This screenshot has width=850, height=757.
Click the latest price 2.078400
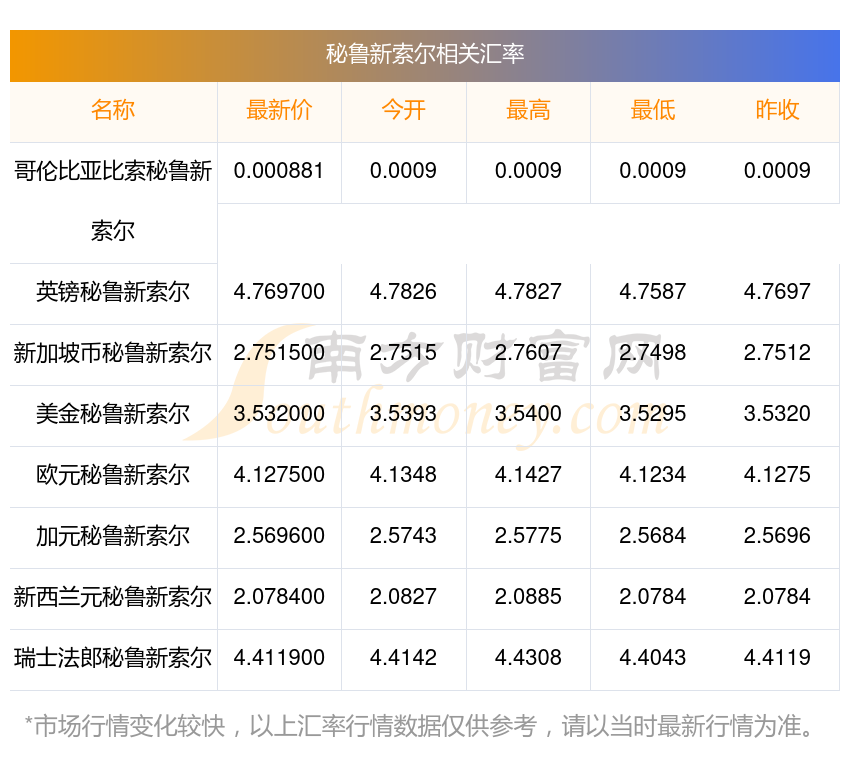(279, 597)
